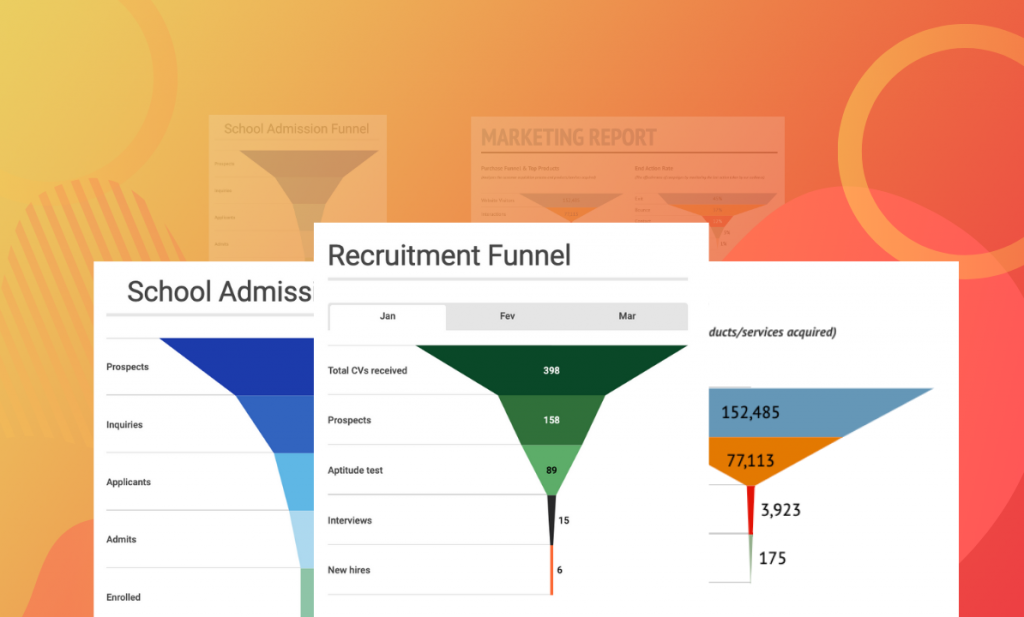Switch to the Mar tab

point(627,316)
